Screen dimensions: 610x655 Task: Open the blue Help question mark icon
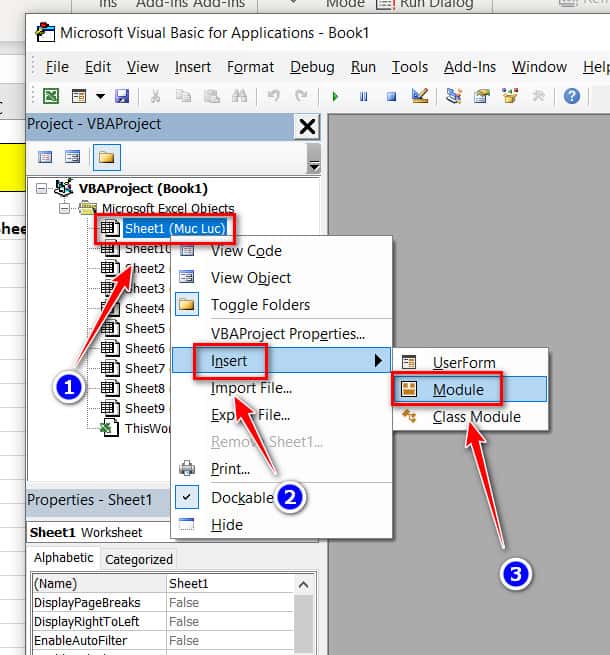[572, 96]
